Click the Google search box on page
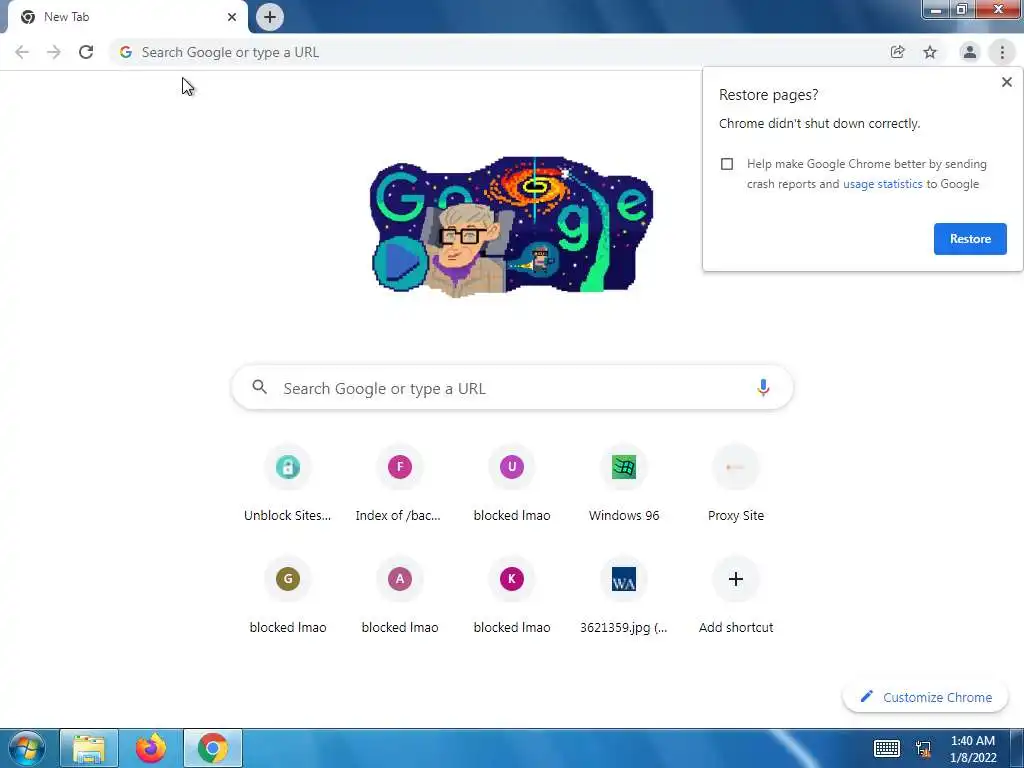 point(513,388)
